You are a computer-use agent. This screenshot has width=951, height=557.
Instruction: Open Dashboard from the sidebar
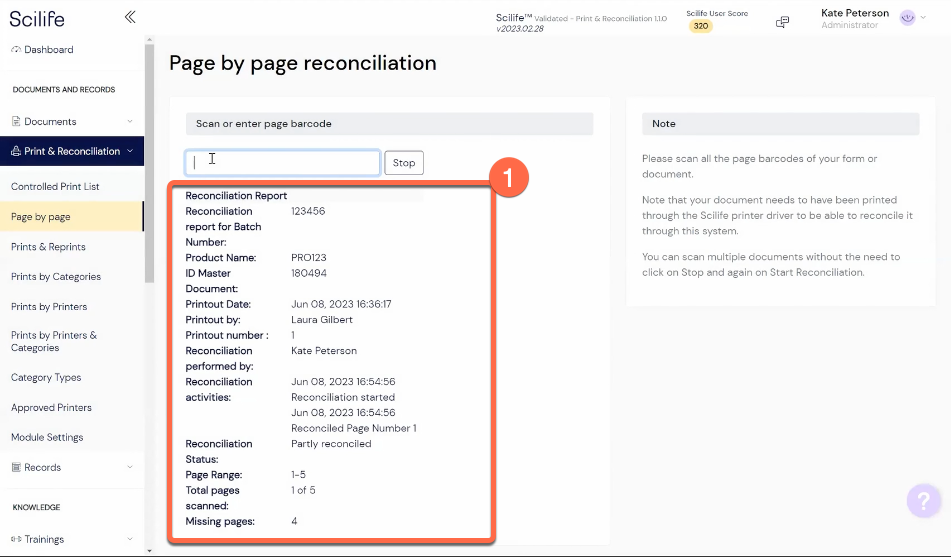pos(48,50)
